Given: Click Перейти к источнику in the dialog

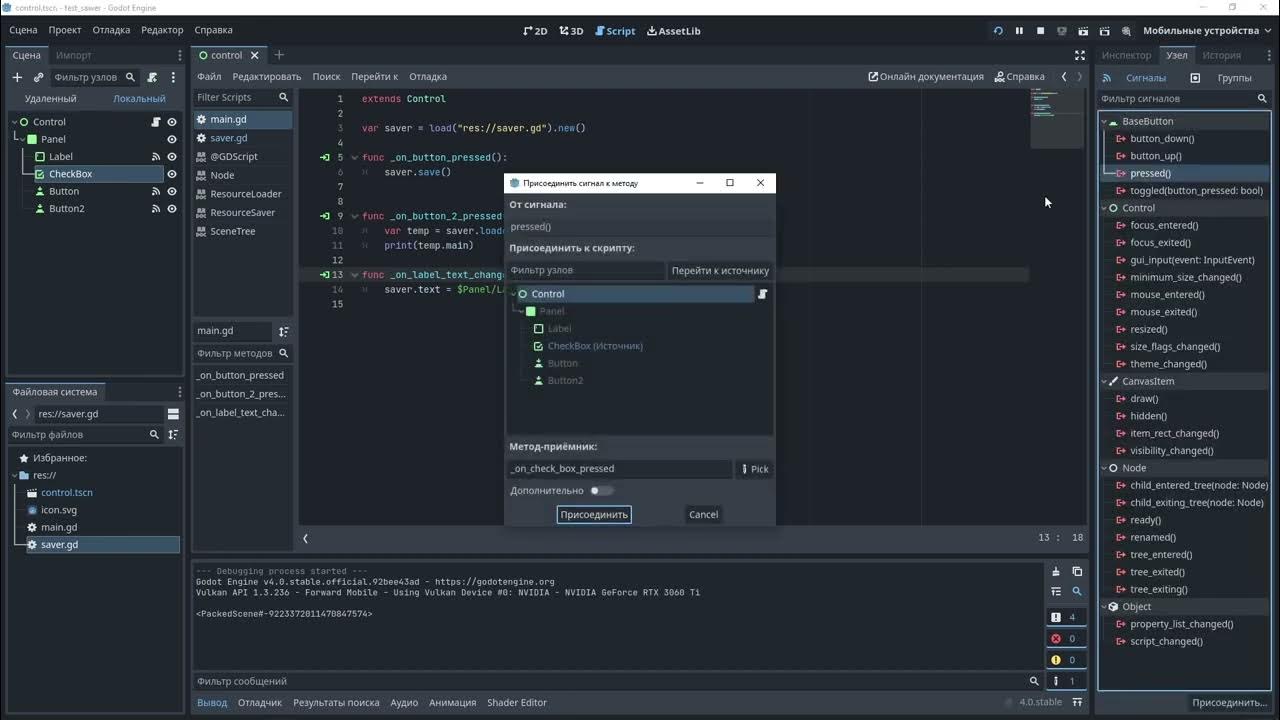Looking at the screenshot, I should (x=720, y=271).
